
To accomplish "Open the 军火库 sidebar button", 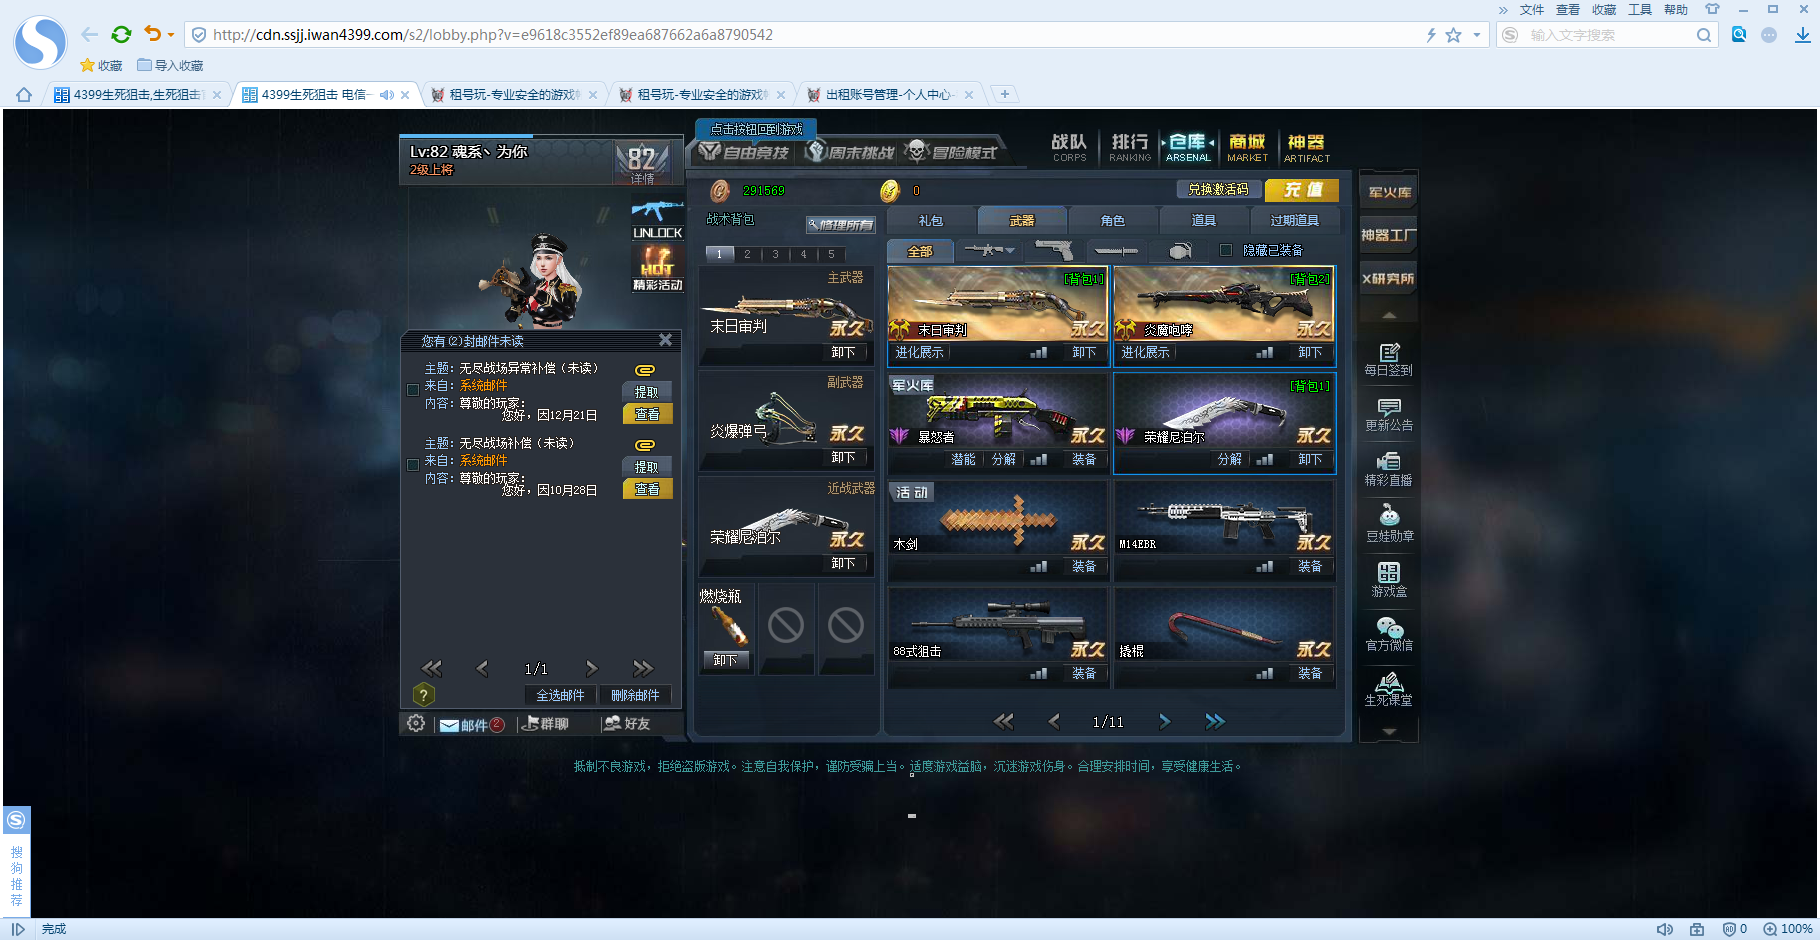I will (x=1389, y=192).
